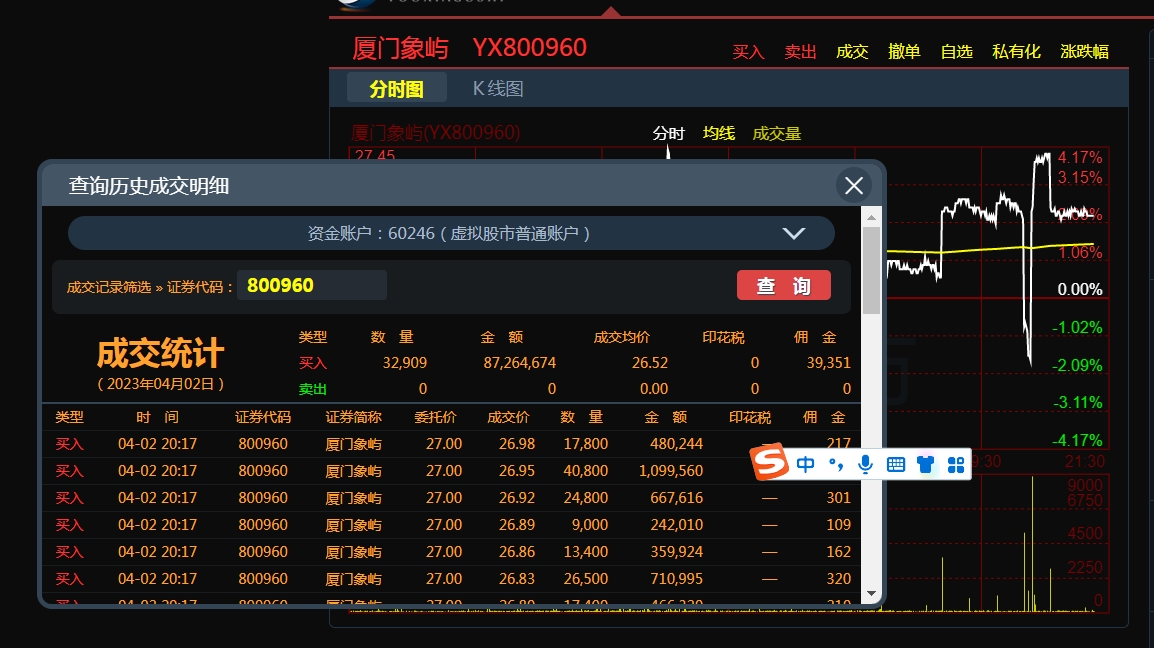This screenshot has width=1154, height=648.
Task: Open 买入 in the top menu
Action: coord(748,52)
